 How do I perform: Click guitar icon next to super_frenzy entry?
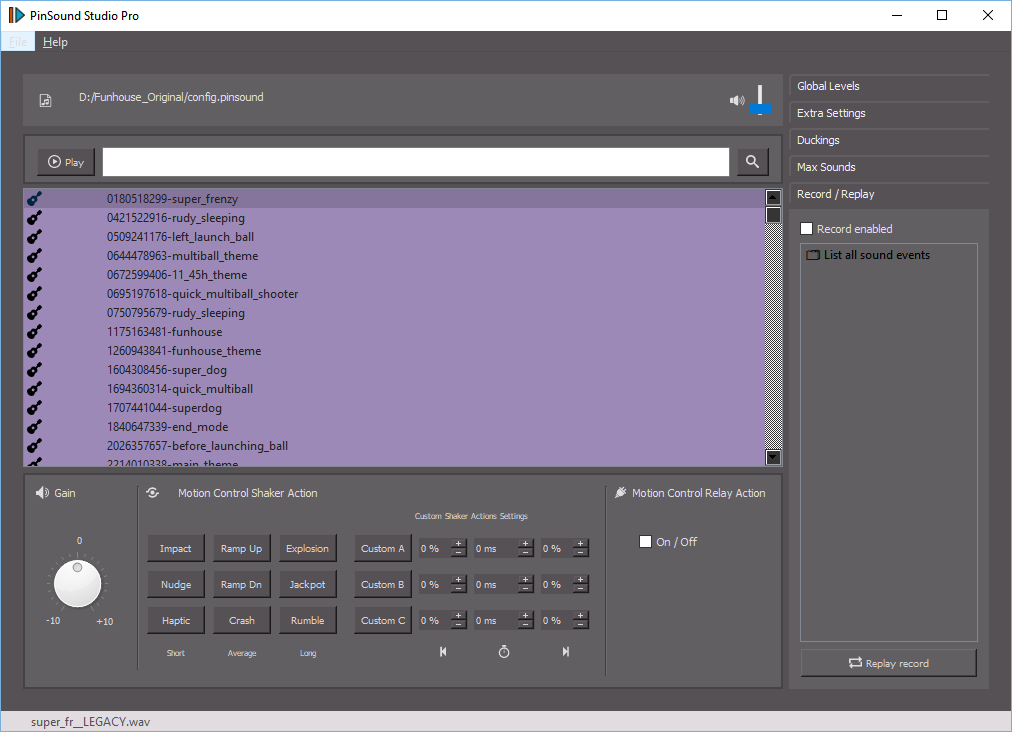(x=35, y=199)
